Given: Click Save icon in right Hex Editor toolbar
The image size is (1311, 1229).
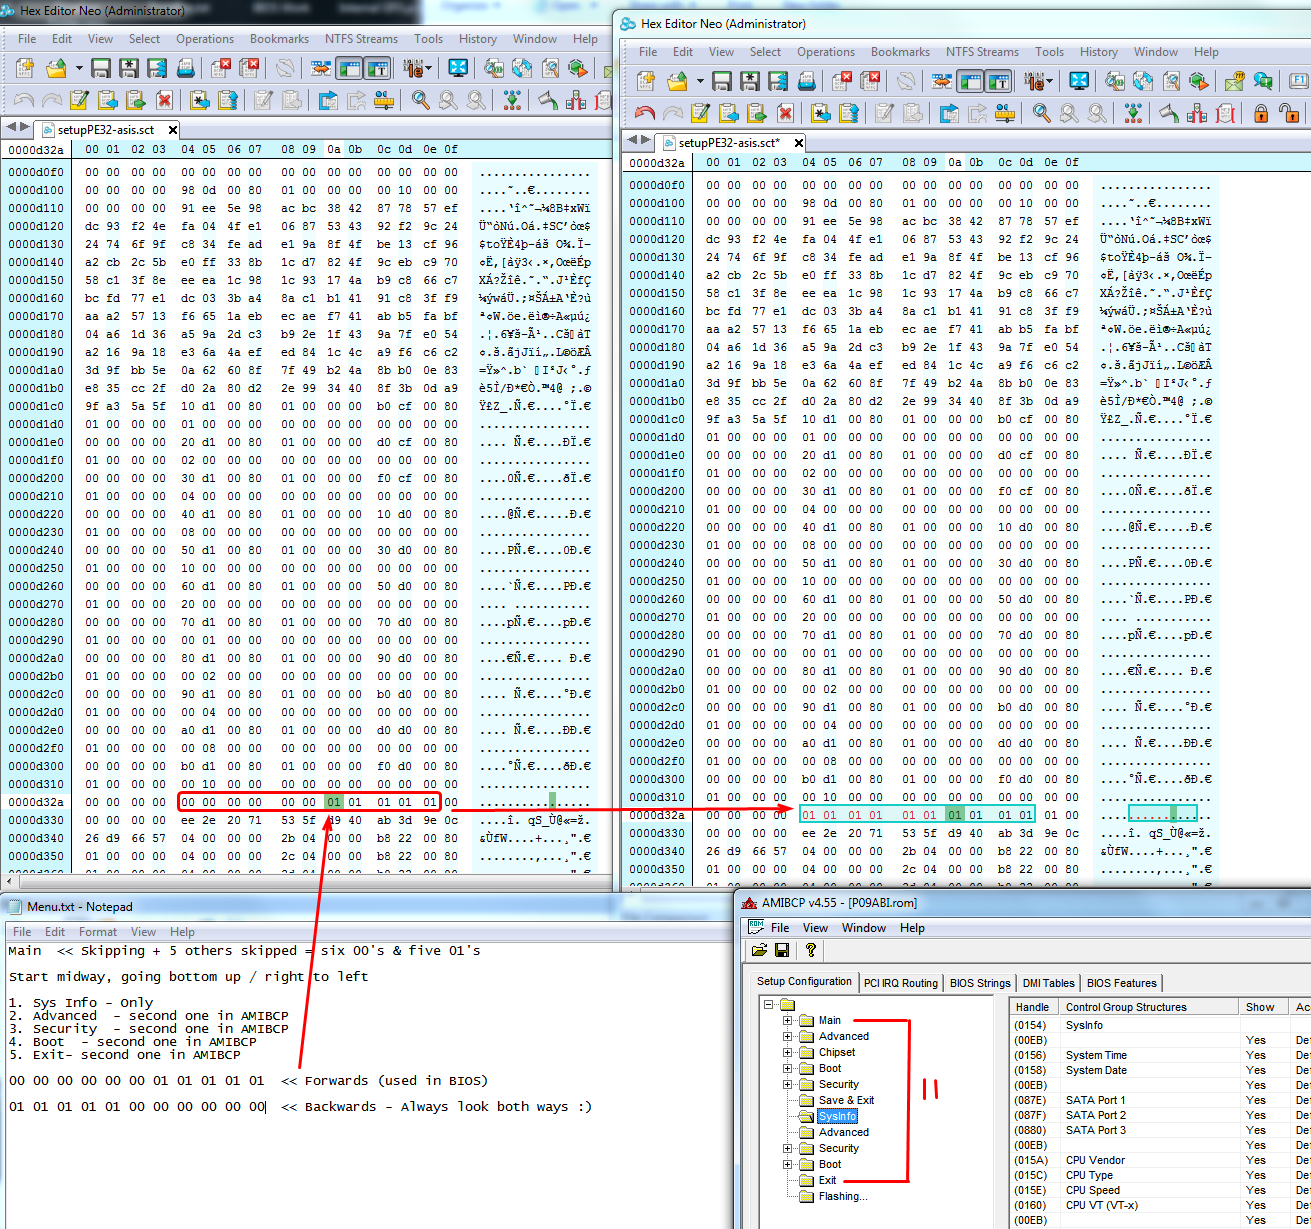Looking at the screenshot, I should 722,81.
